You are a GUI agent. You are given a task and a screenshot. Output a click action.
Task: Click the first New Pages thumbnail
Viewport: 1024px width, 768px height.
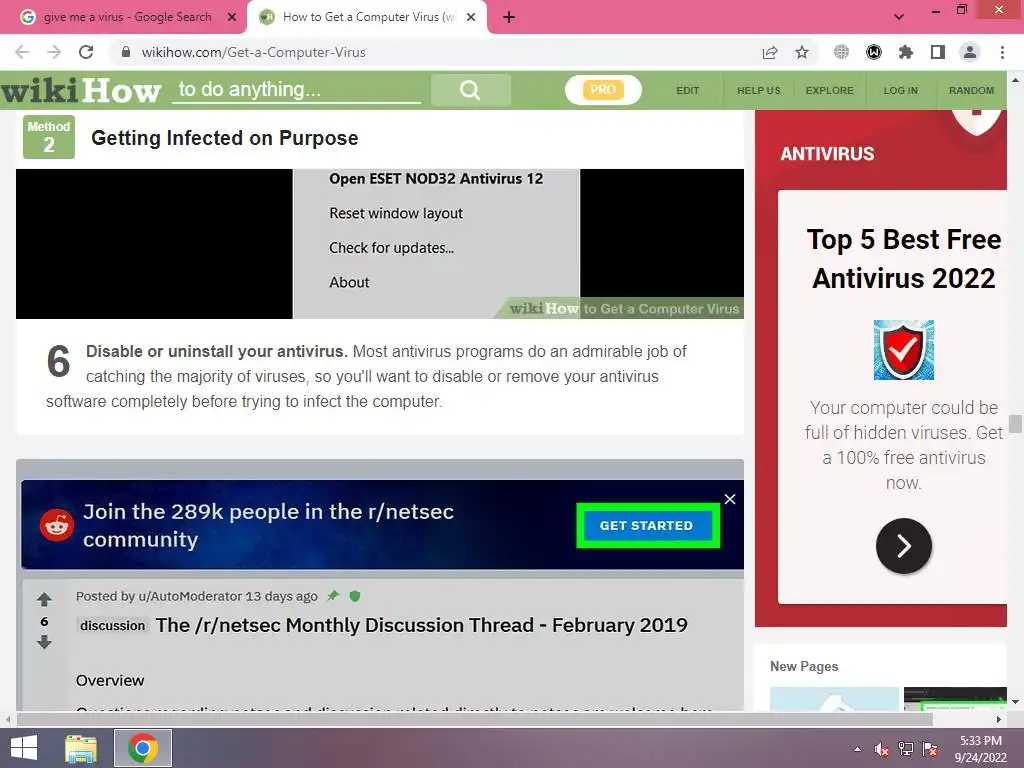point(834,699)
